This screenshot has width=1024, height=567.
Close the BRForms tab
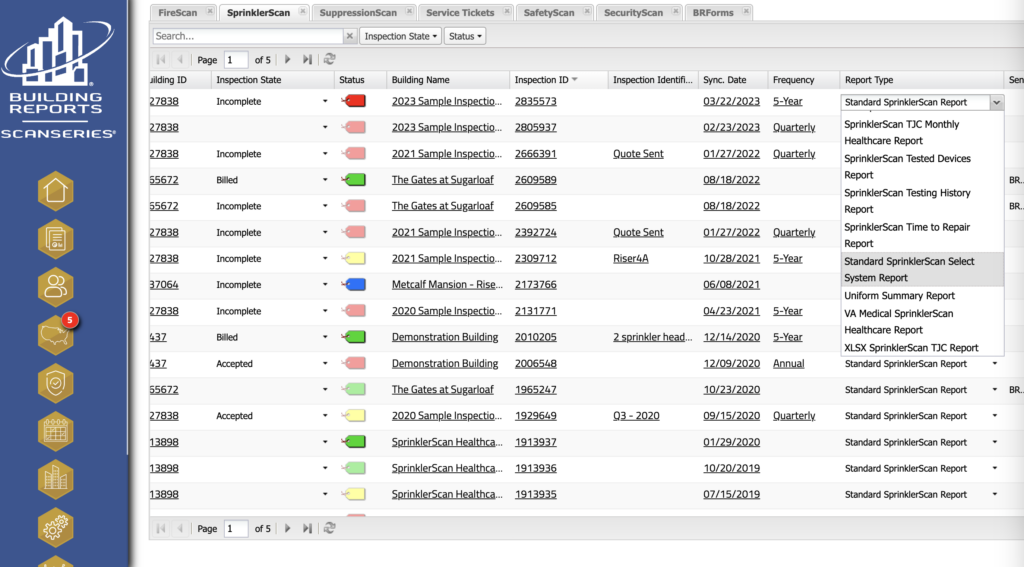[x=746, y=11]
